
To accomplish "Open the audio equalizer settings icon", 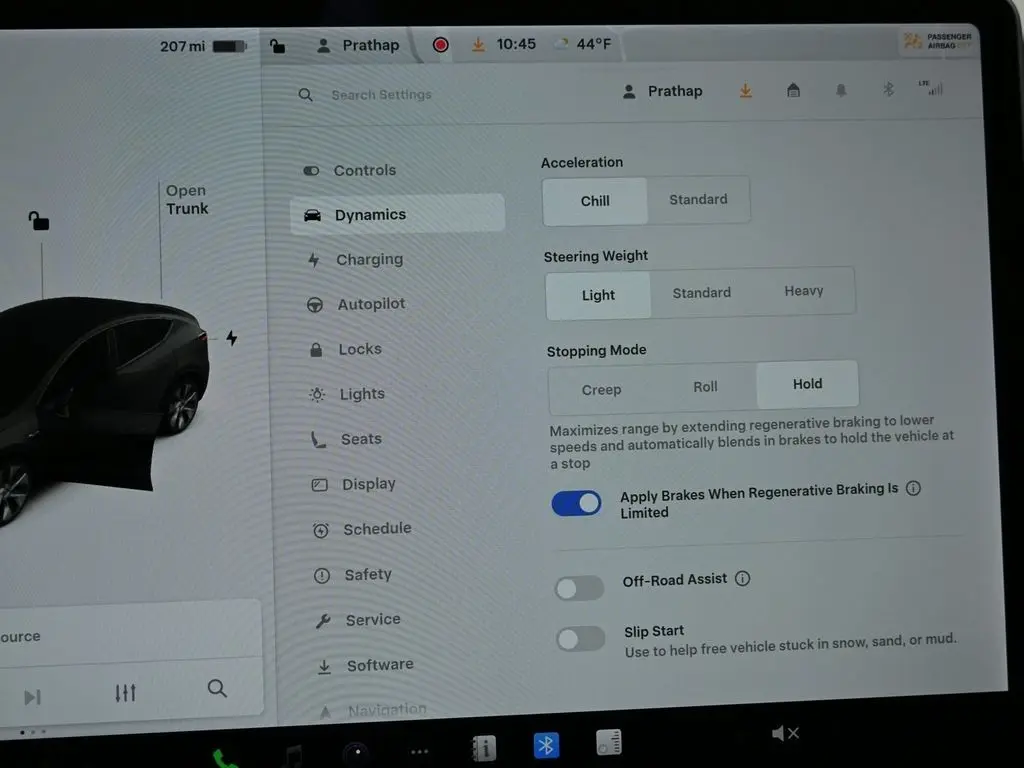I will coord(125,692).
